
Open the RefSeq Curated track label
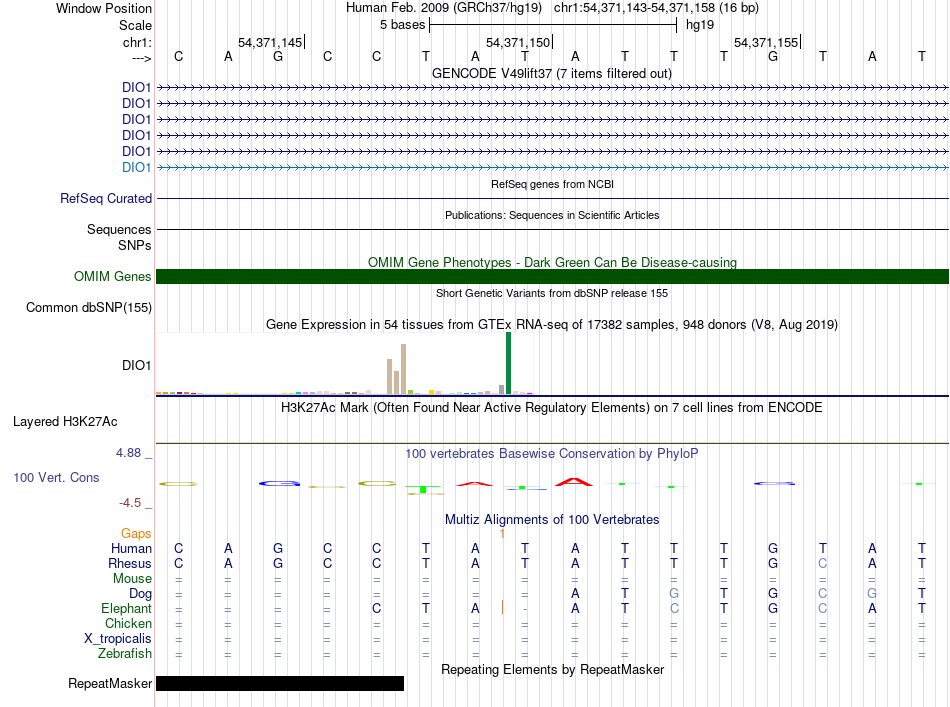106,198
